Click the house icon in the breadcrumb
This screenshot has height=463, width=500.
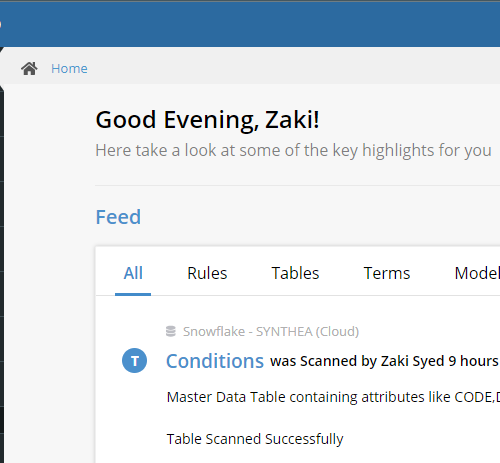(29, 69)
